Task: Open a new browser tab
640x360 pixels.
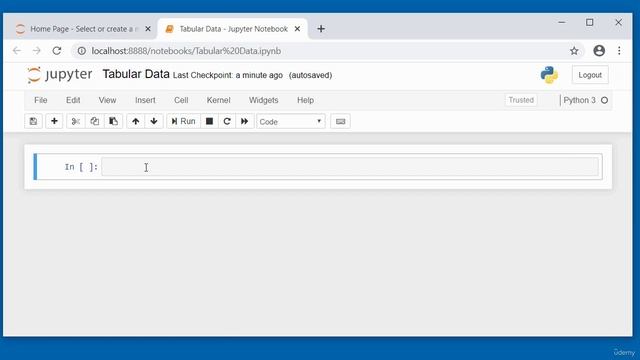Action: point(321,29)
